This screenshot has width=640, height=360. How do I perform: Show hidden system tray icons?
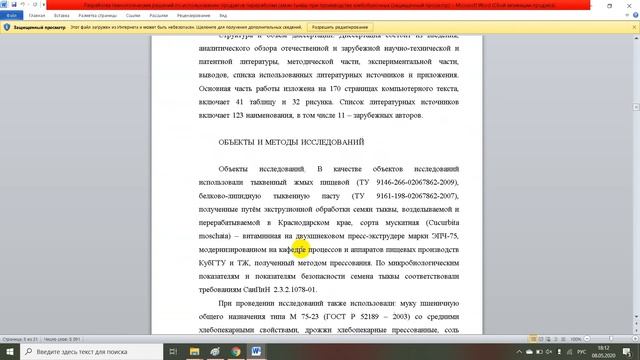click(519, 351)
